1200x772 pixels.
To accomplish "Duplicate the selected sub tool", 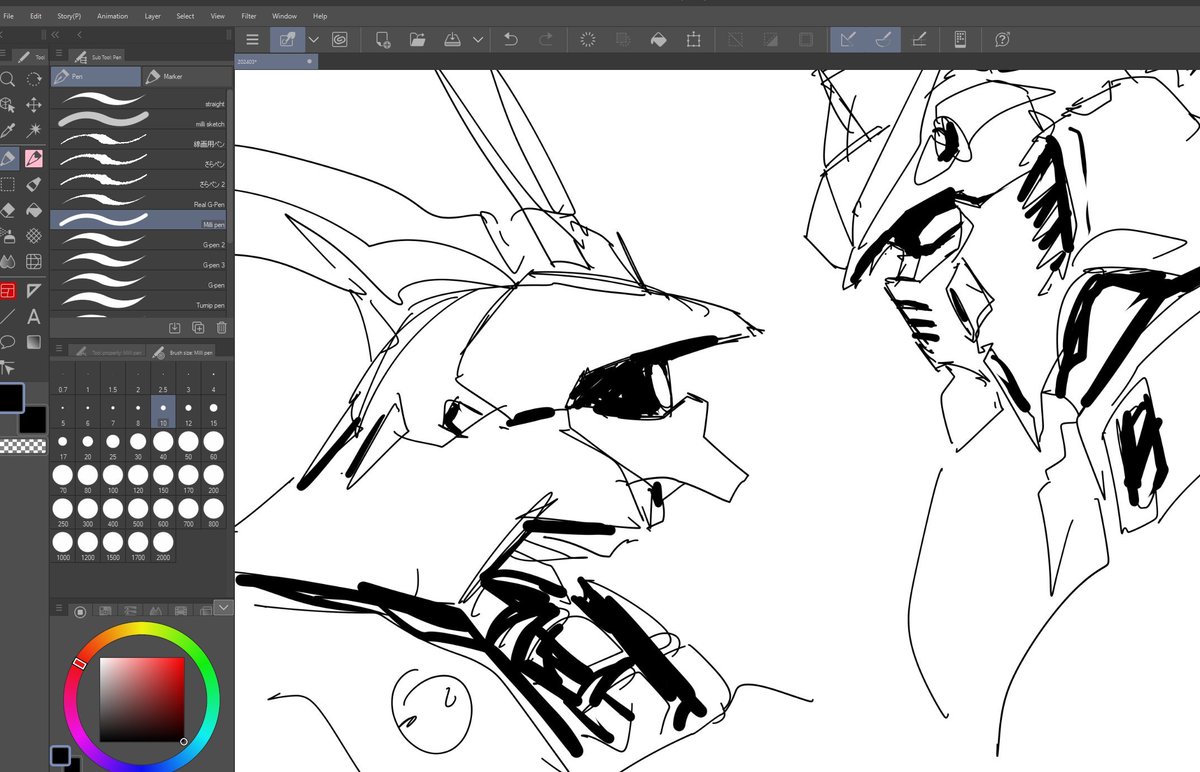I will [198, 327].
